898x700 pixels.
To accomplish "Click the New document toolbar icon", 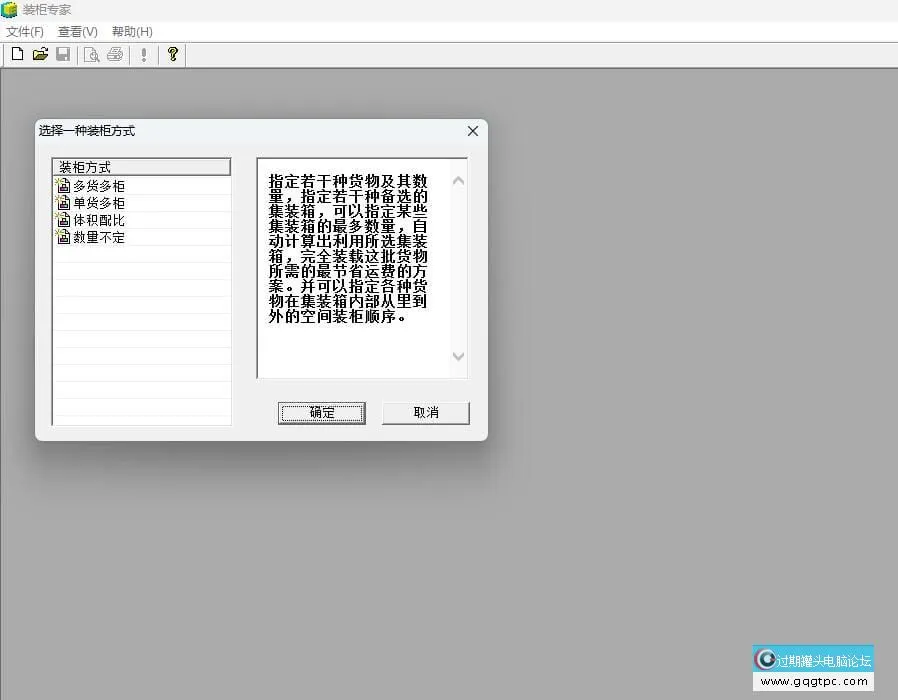I will tap(17, 54).
